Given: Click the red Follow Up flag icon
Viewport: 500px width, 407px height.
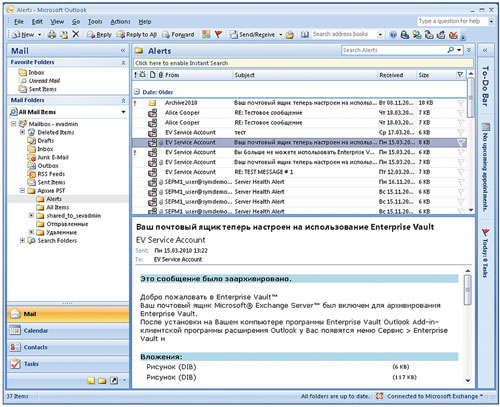Looking at the screenshot, I should click(x=219, y=34).
